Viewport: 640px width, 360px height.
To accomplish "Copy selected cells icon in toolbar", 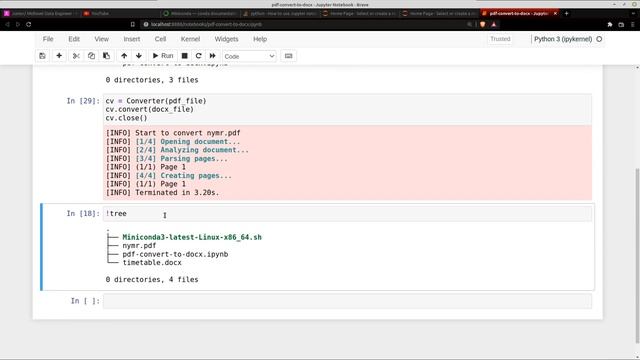I will tap(91, 56).
